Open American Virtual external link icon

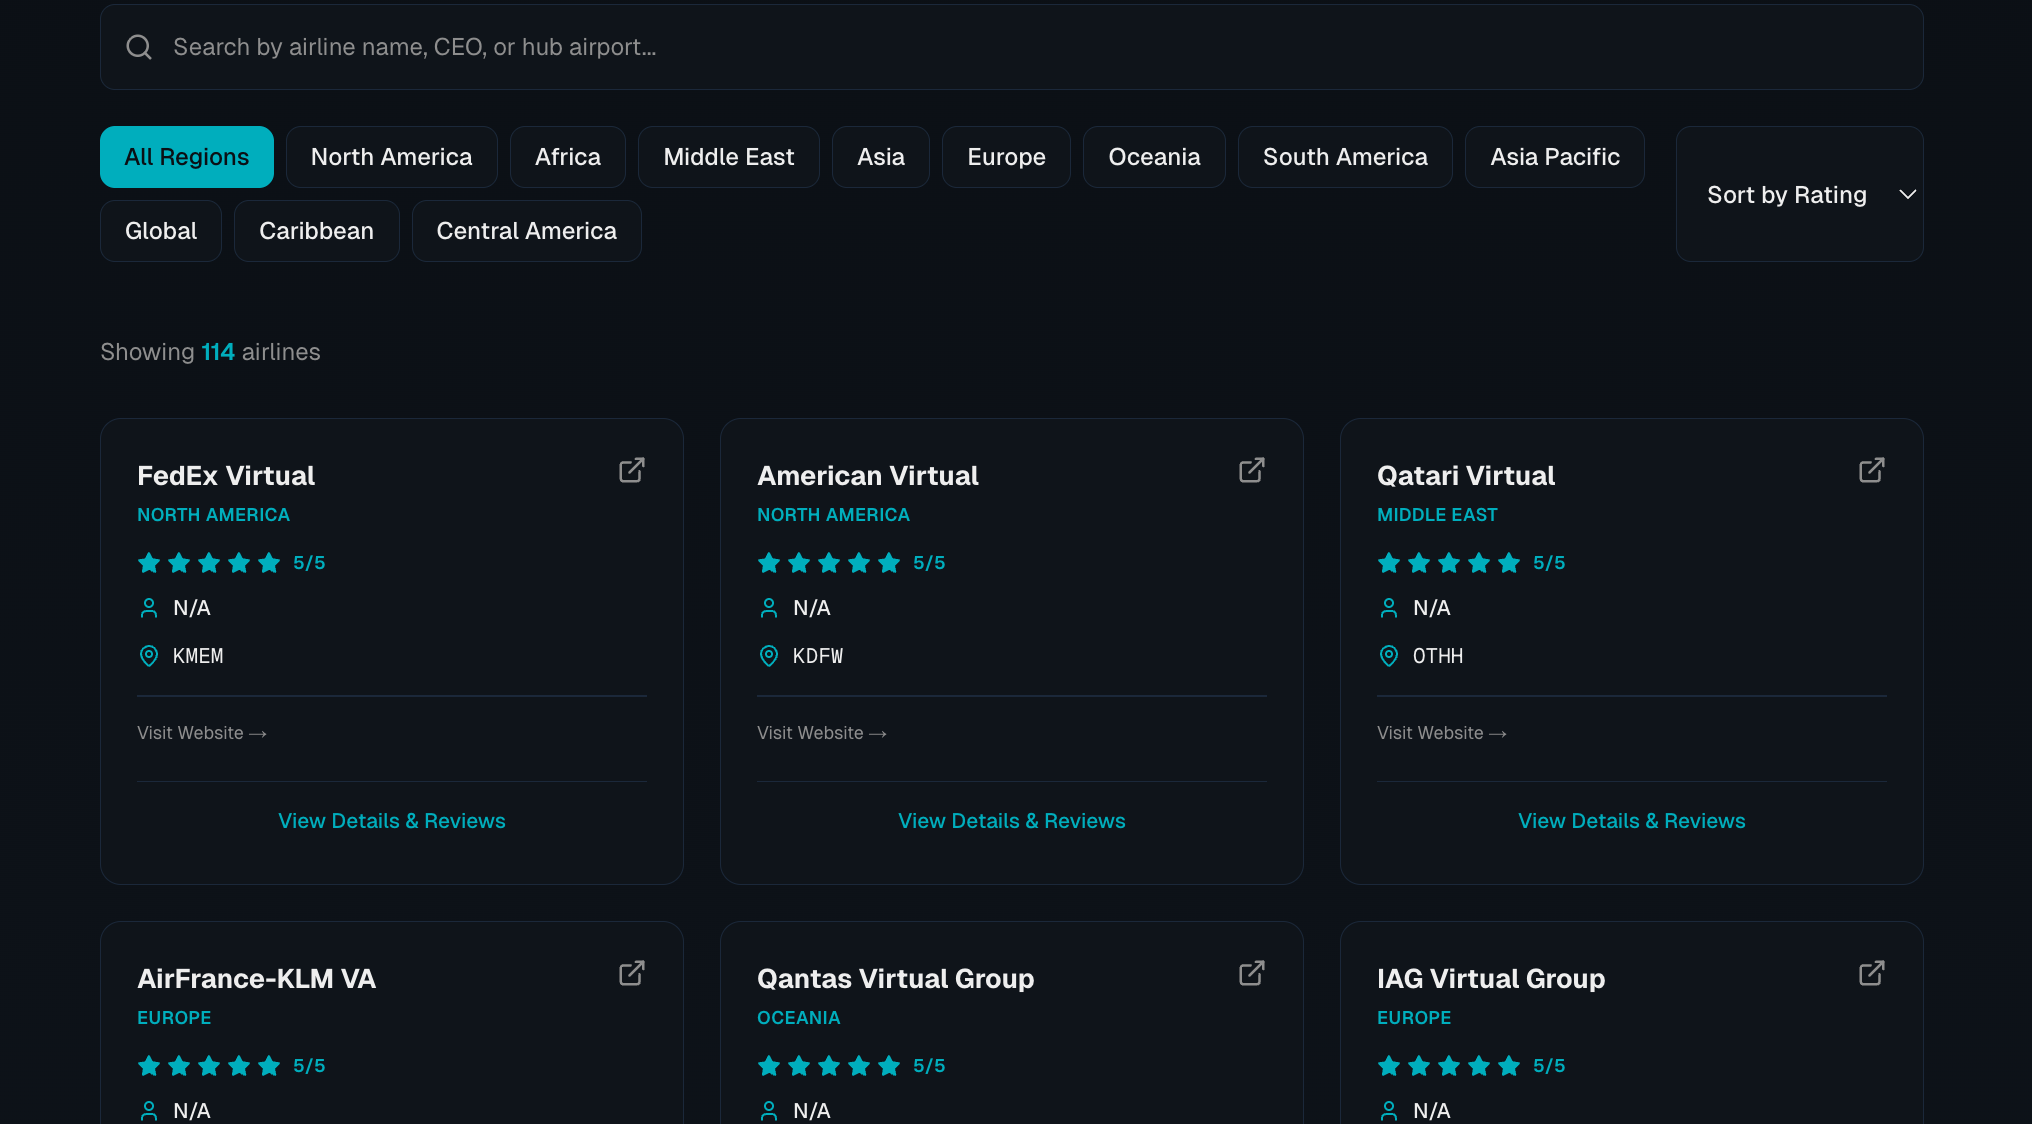1251,470
